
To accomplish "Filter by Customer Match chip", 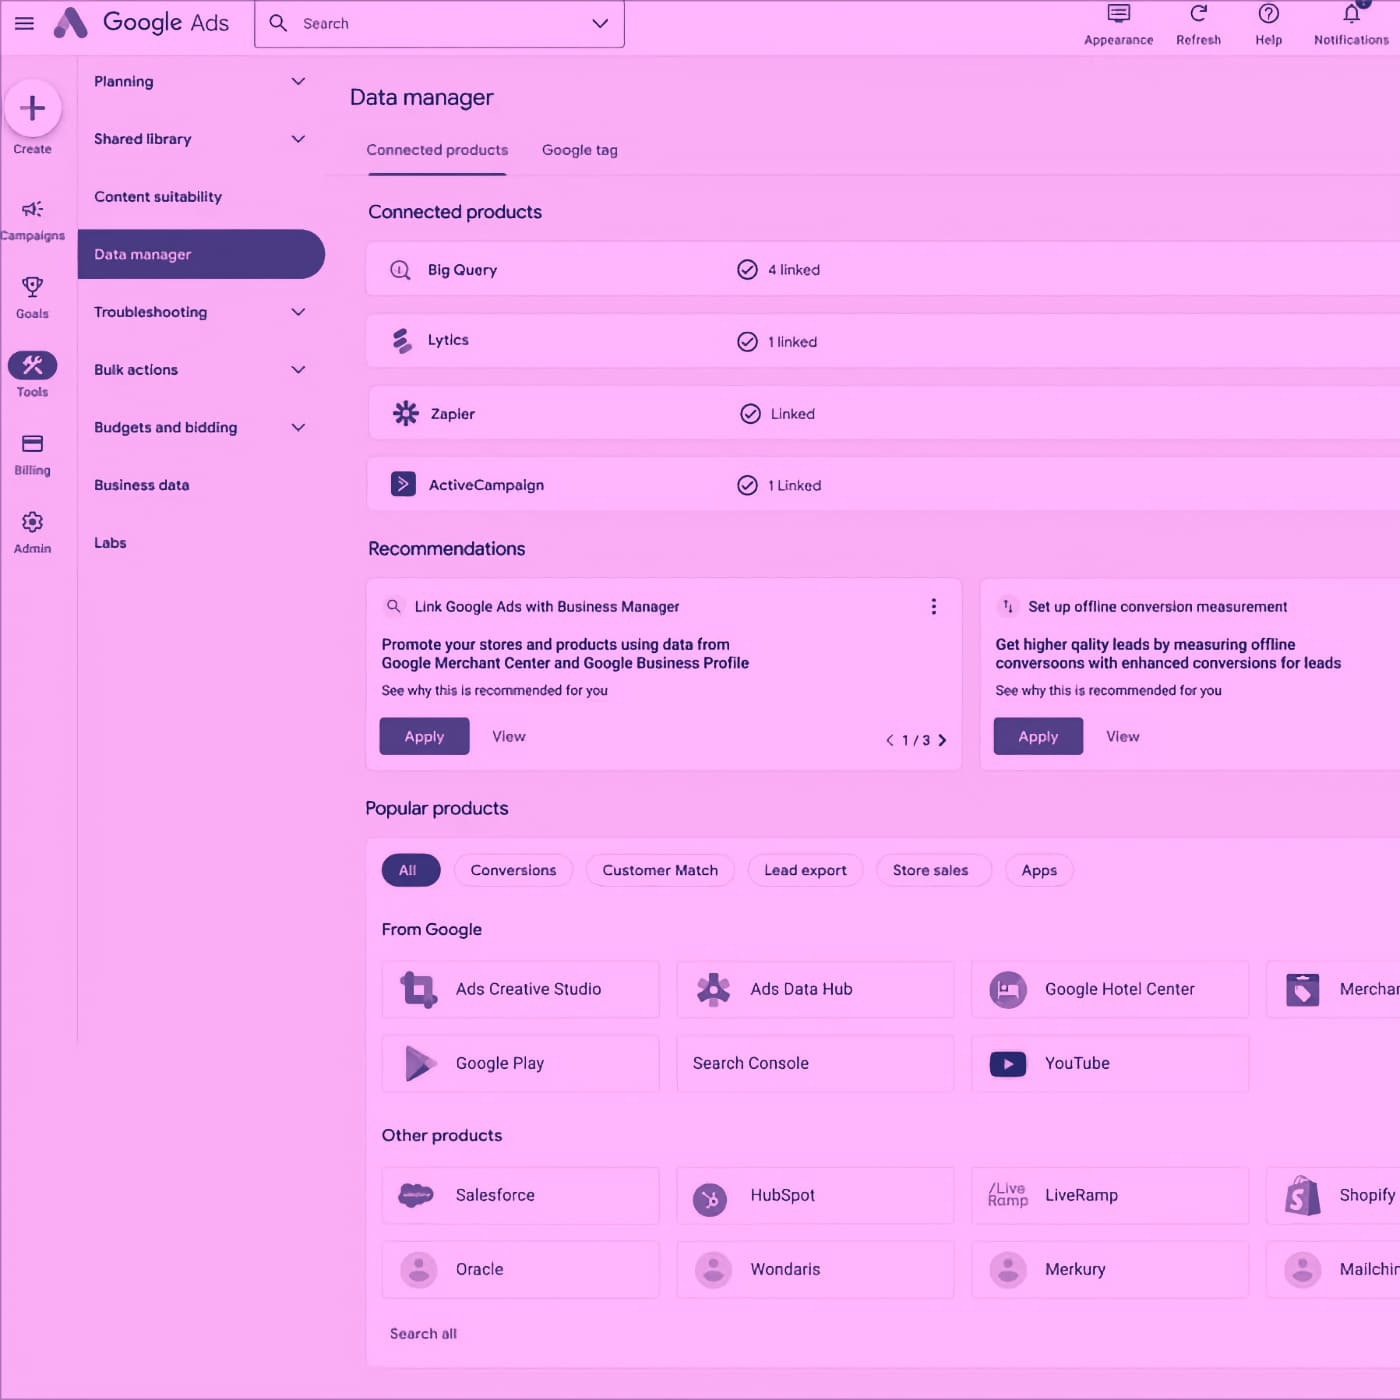I will (x=660, y=870).
